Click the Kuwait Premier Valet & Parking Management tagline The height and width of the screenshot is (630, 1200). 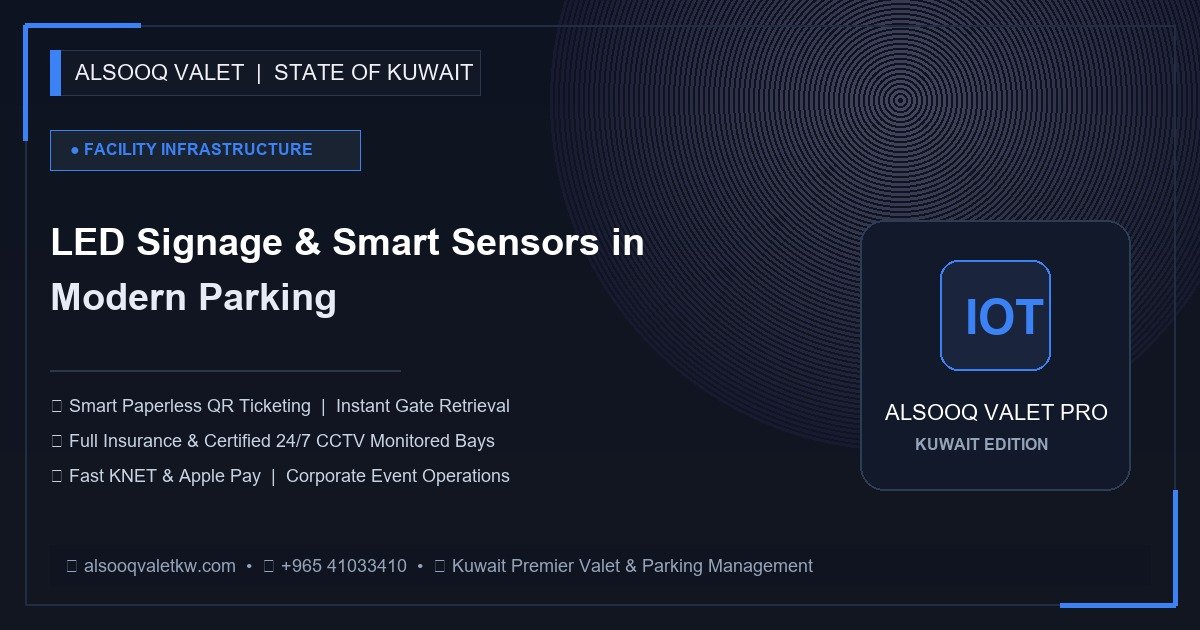[x=632, y=566]
